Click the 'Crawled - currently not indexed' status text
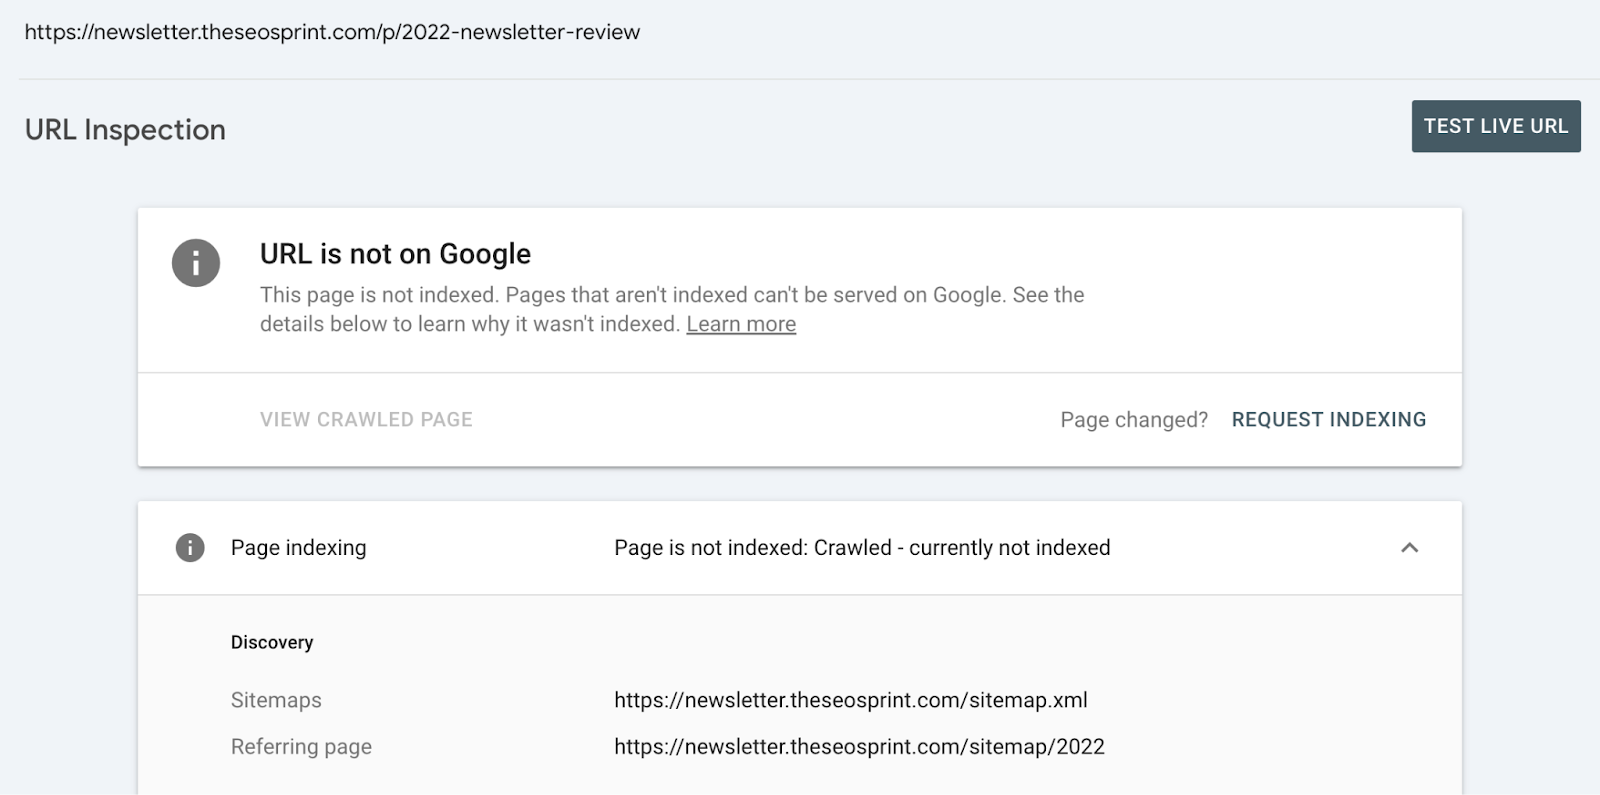The height and width of the screenshot is (795, 1600). [862, 548]
